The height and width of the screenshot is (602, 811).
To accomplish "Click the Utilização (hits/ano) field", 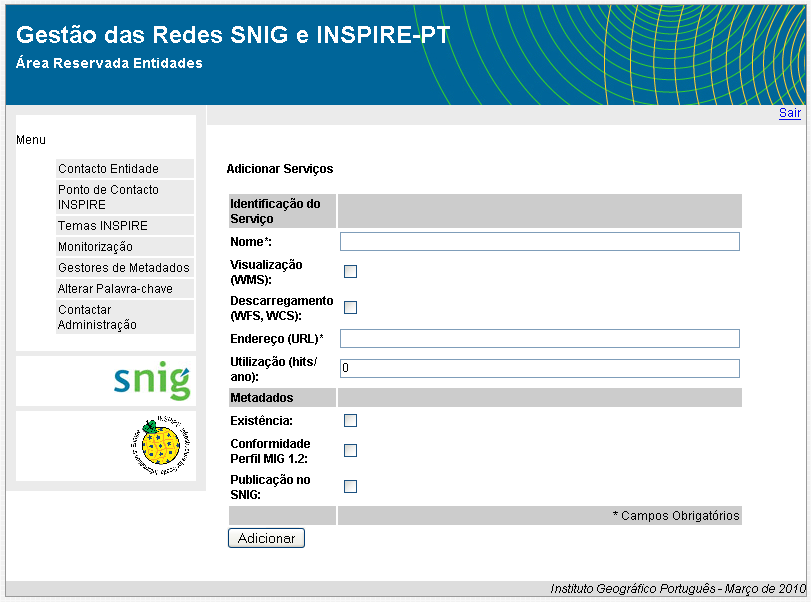I will [539, 368].
